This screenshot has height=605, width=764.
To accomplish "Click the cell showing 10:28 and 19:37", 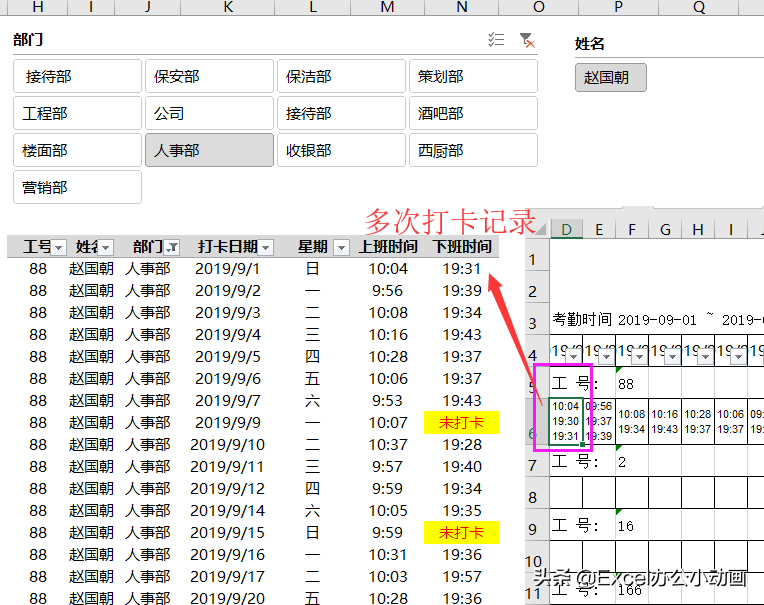I will tap(698, 421).
